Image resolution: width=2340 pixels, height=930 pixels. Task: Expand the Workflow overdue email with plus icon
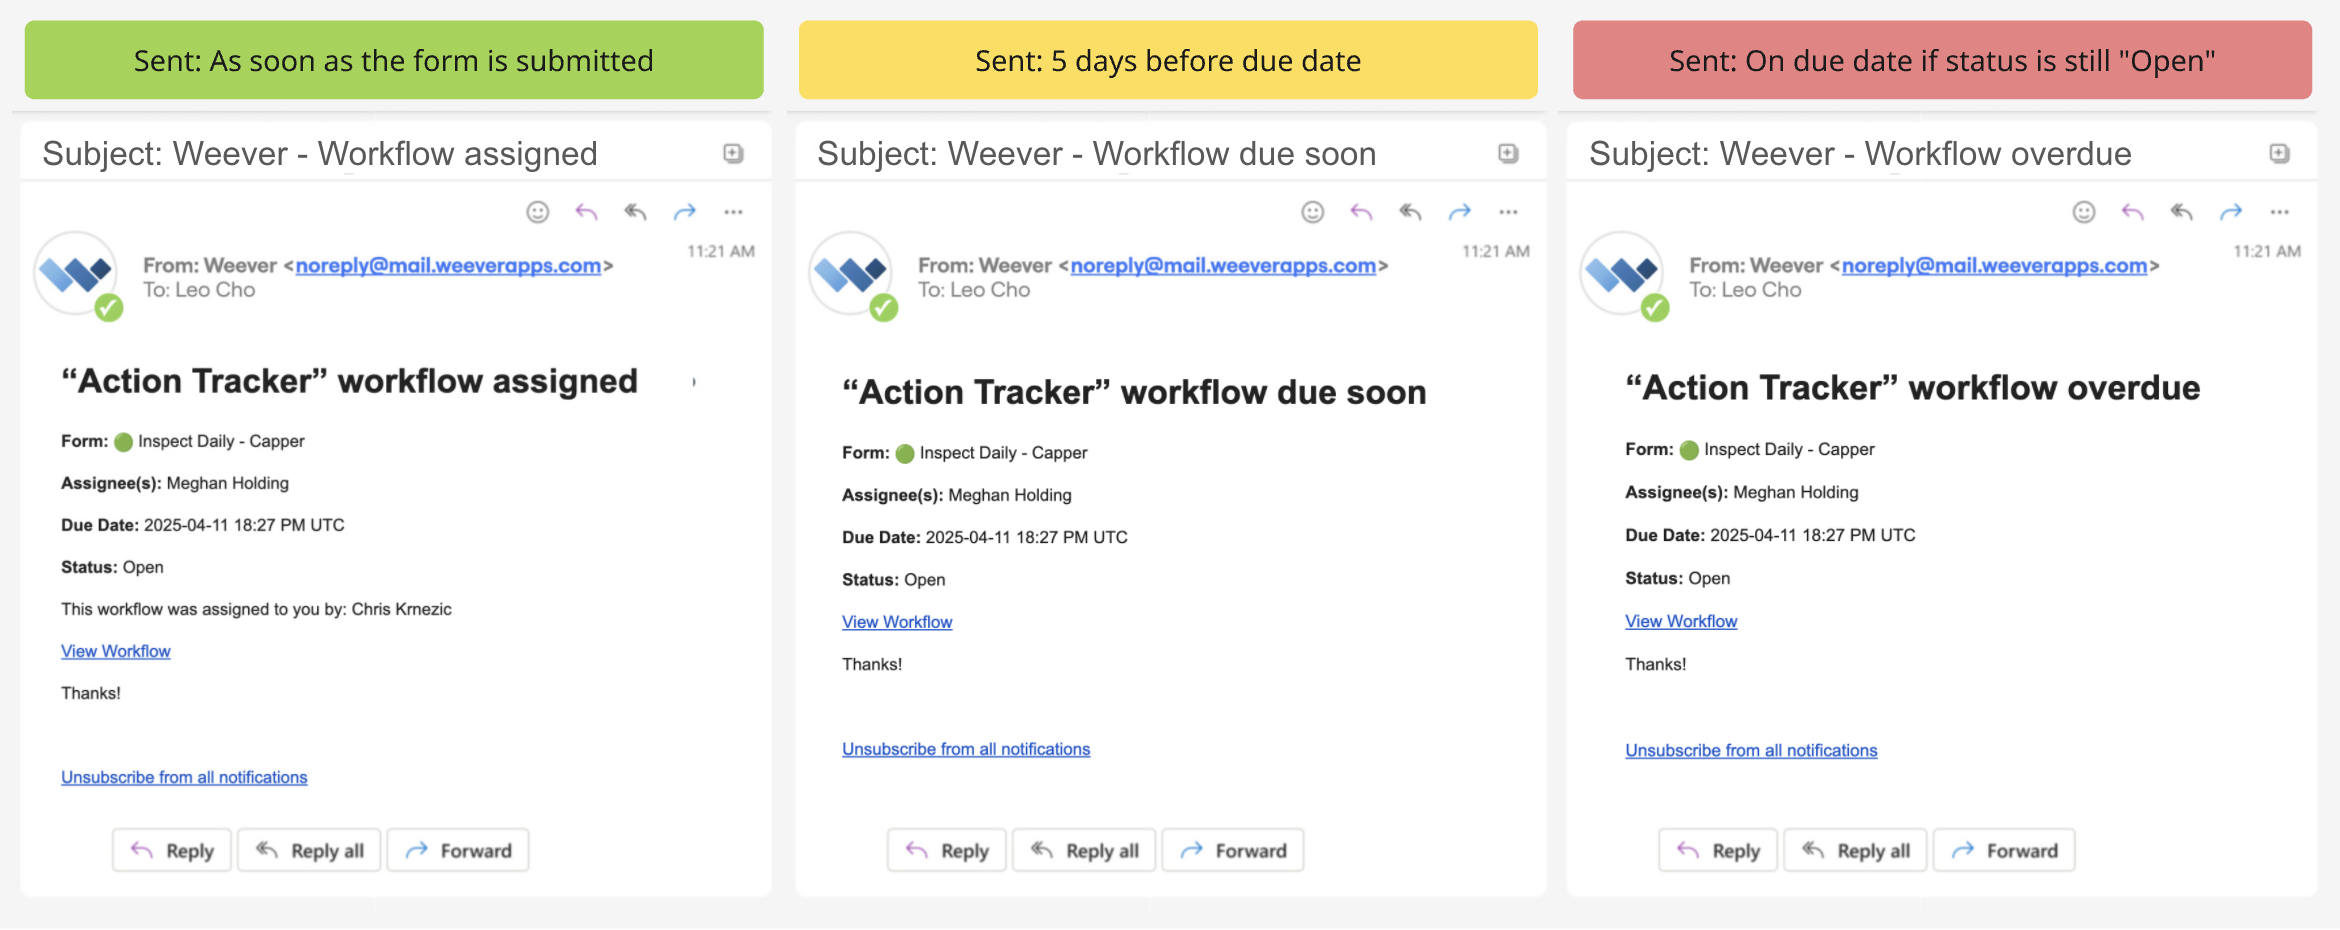[x=2279, y=153]
